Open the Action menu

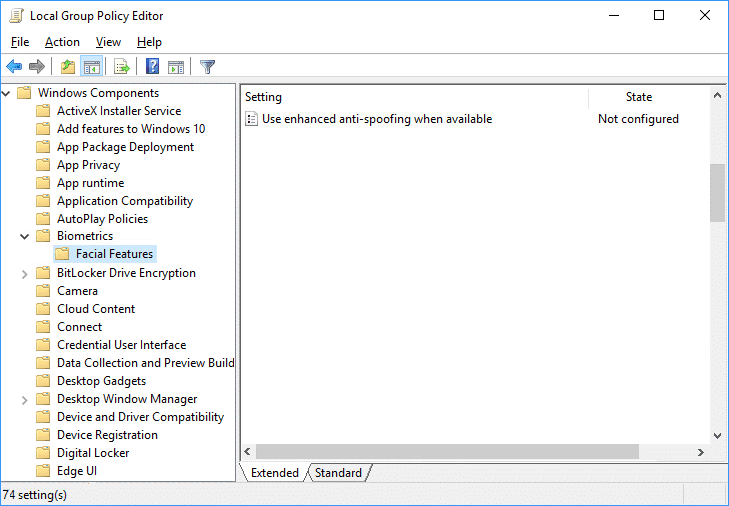[x=62, y=42]
